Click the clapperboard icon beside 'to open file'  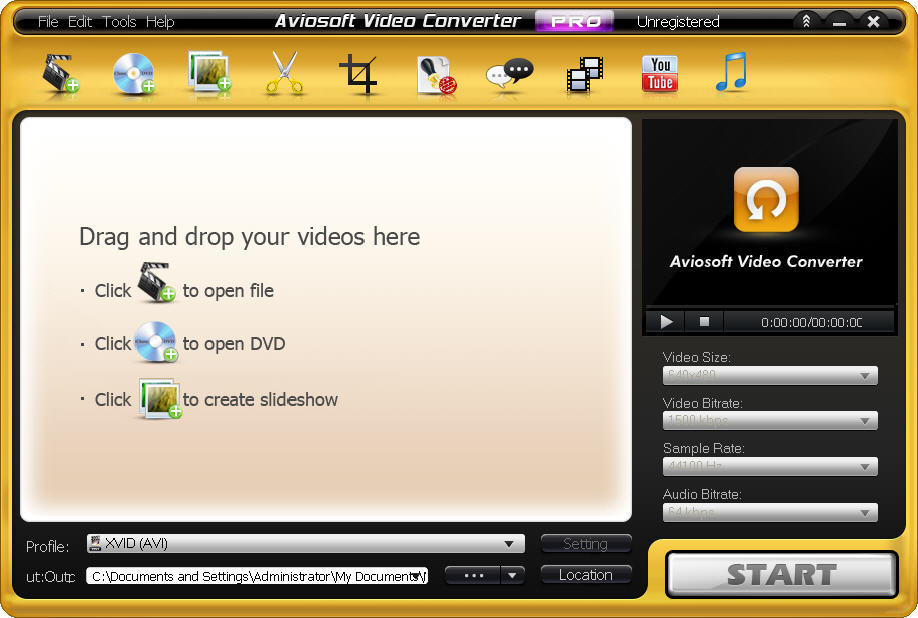156,282
